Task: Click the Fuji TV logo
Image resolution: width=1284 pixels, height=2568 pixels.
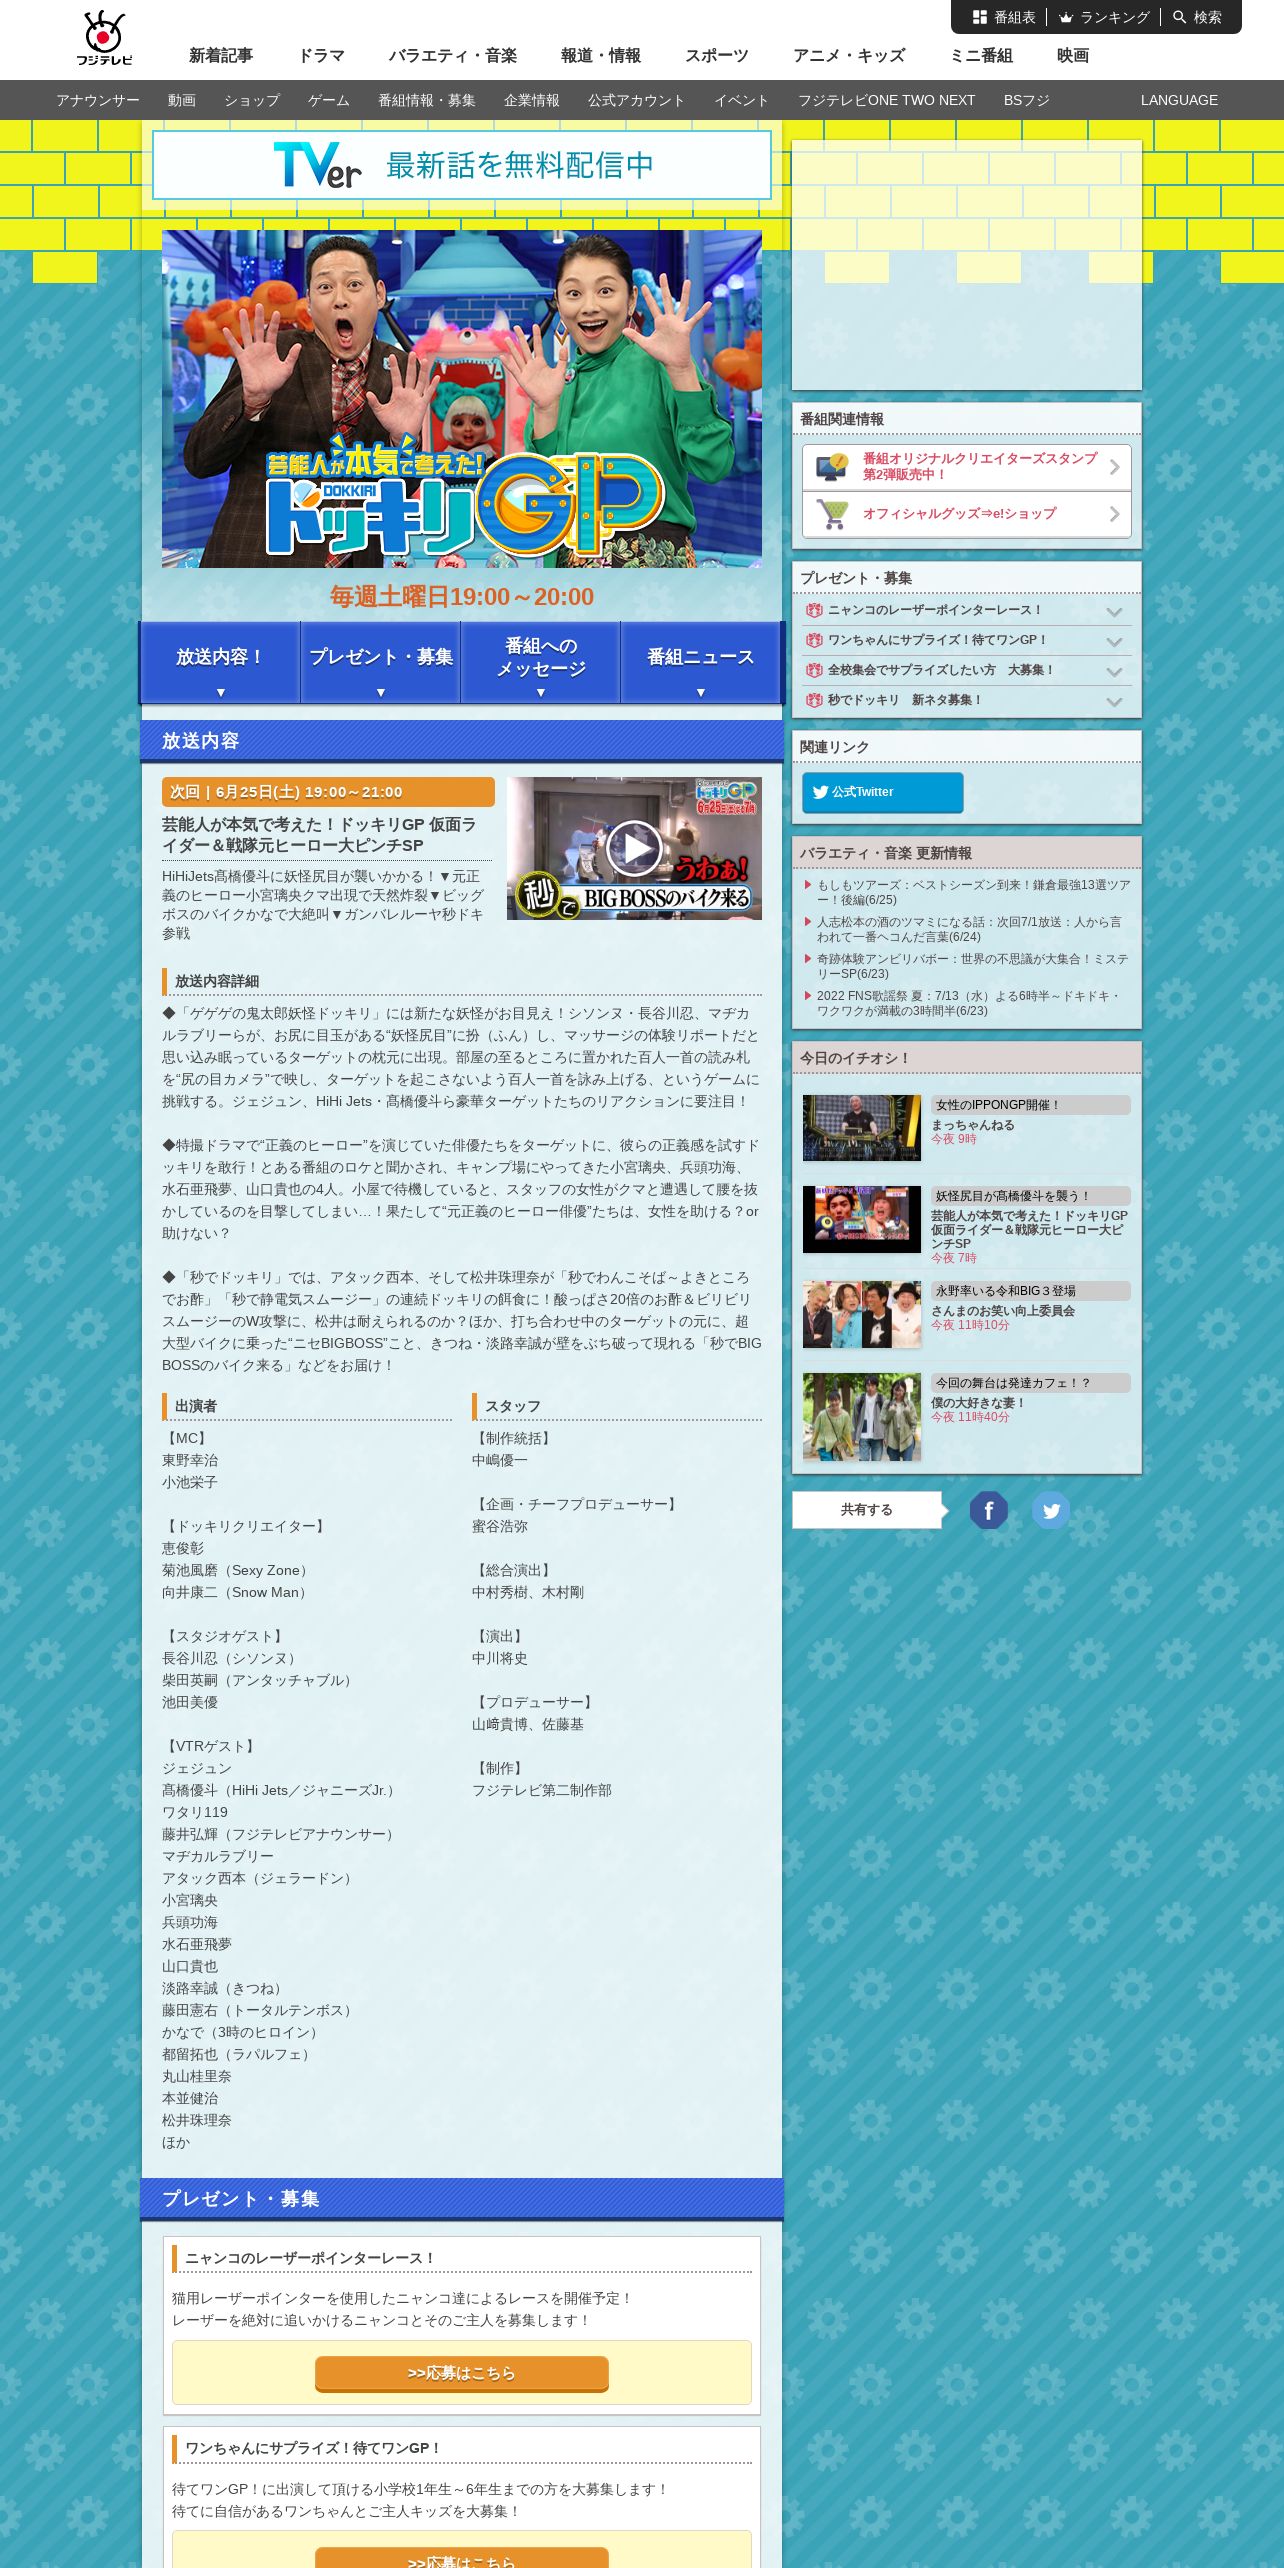Action: tap(104, 38)
